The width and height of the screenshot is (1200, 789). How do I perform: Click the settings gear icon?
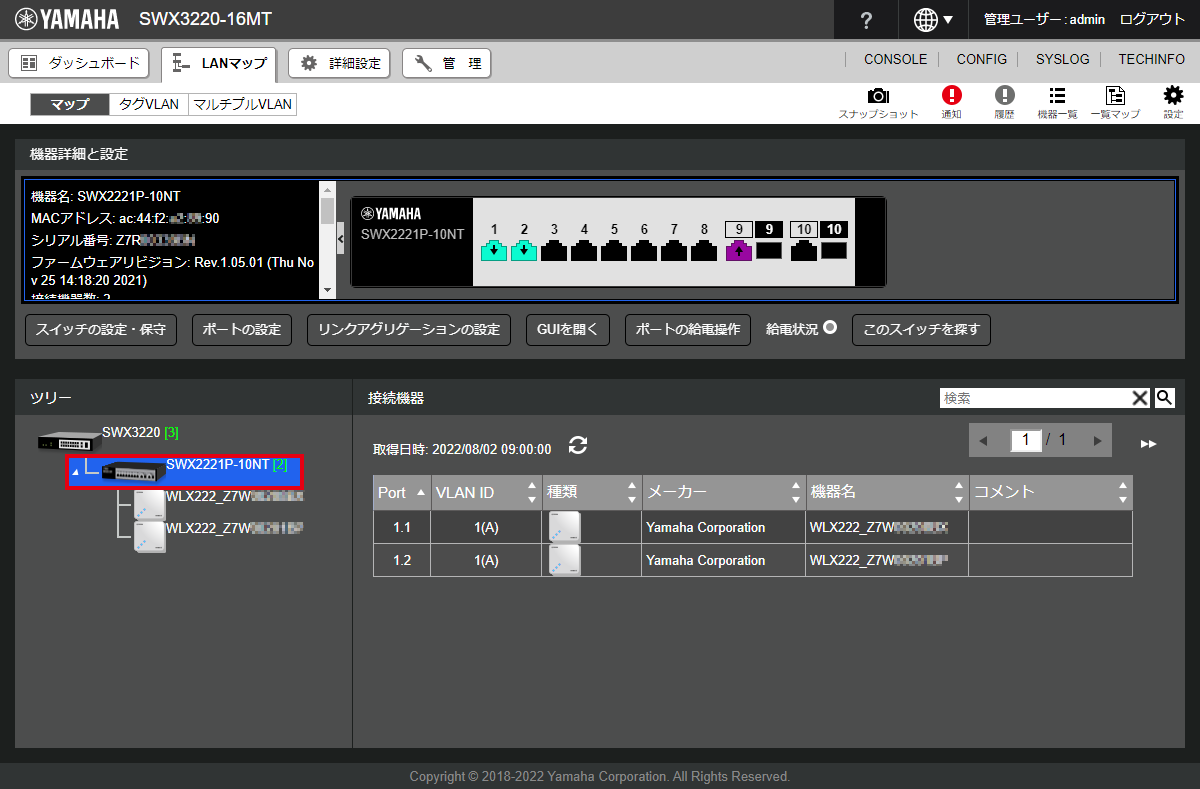1173,96
